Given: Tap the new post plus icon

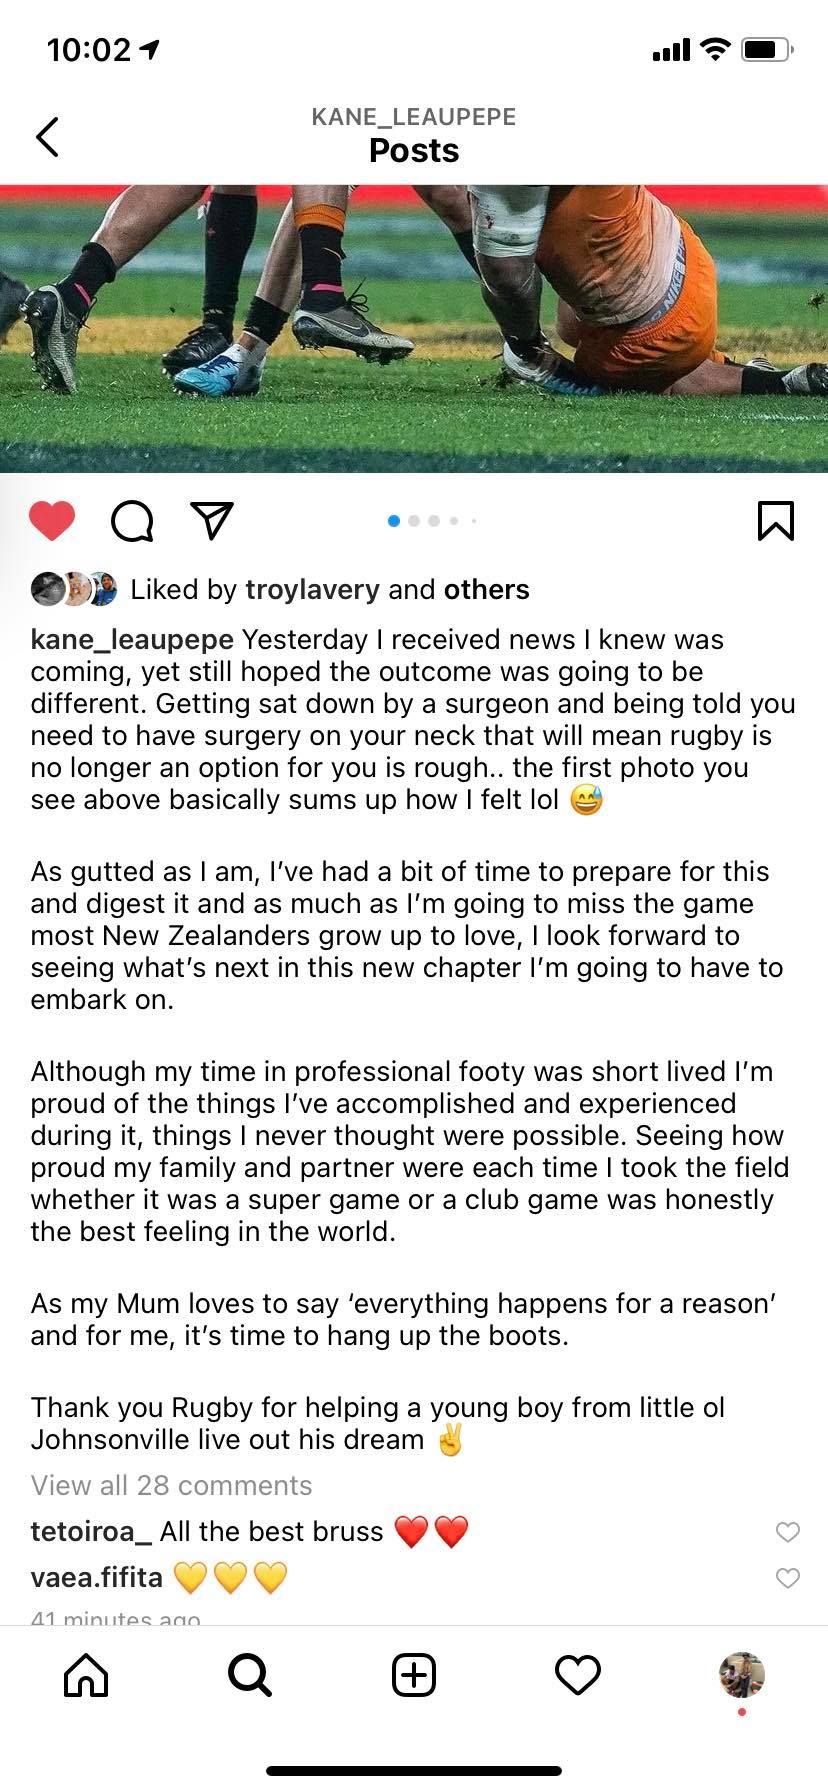Looking at the screenshot, I should click(x=414, y=1675).
